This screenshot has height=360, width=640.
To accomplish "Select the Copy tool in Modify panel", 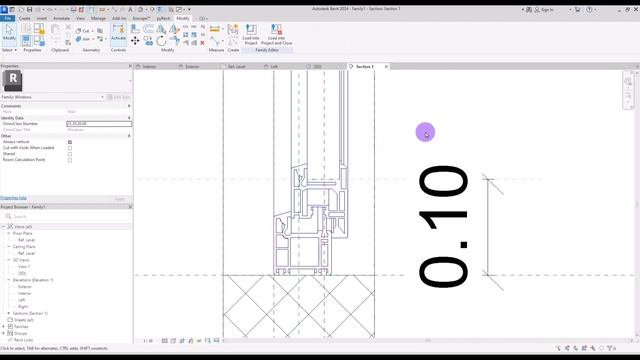I will pos(148,40).
